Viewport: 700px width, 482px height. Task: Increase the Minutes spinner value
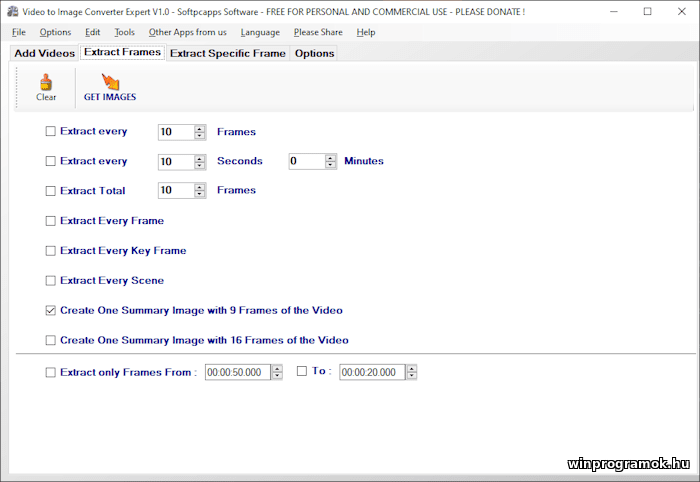click(x=331, y=157)
